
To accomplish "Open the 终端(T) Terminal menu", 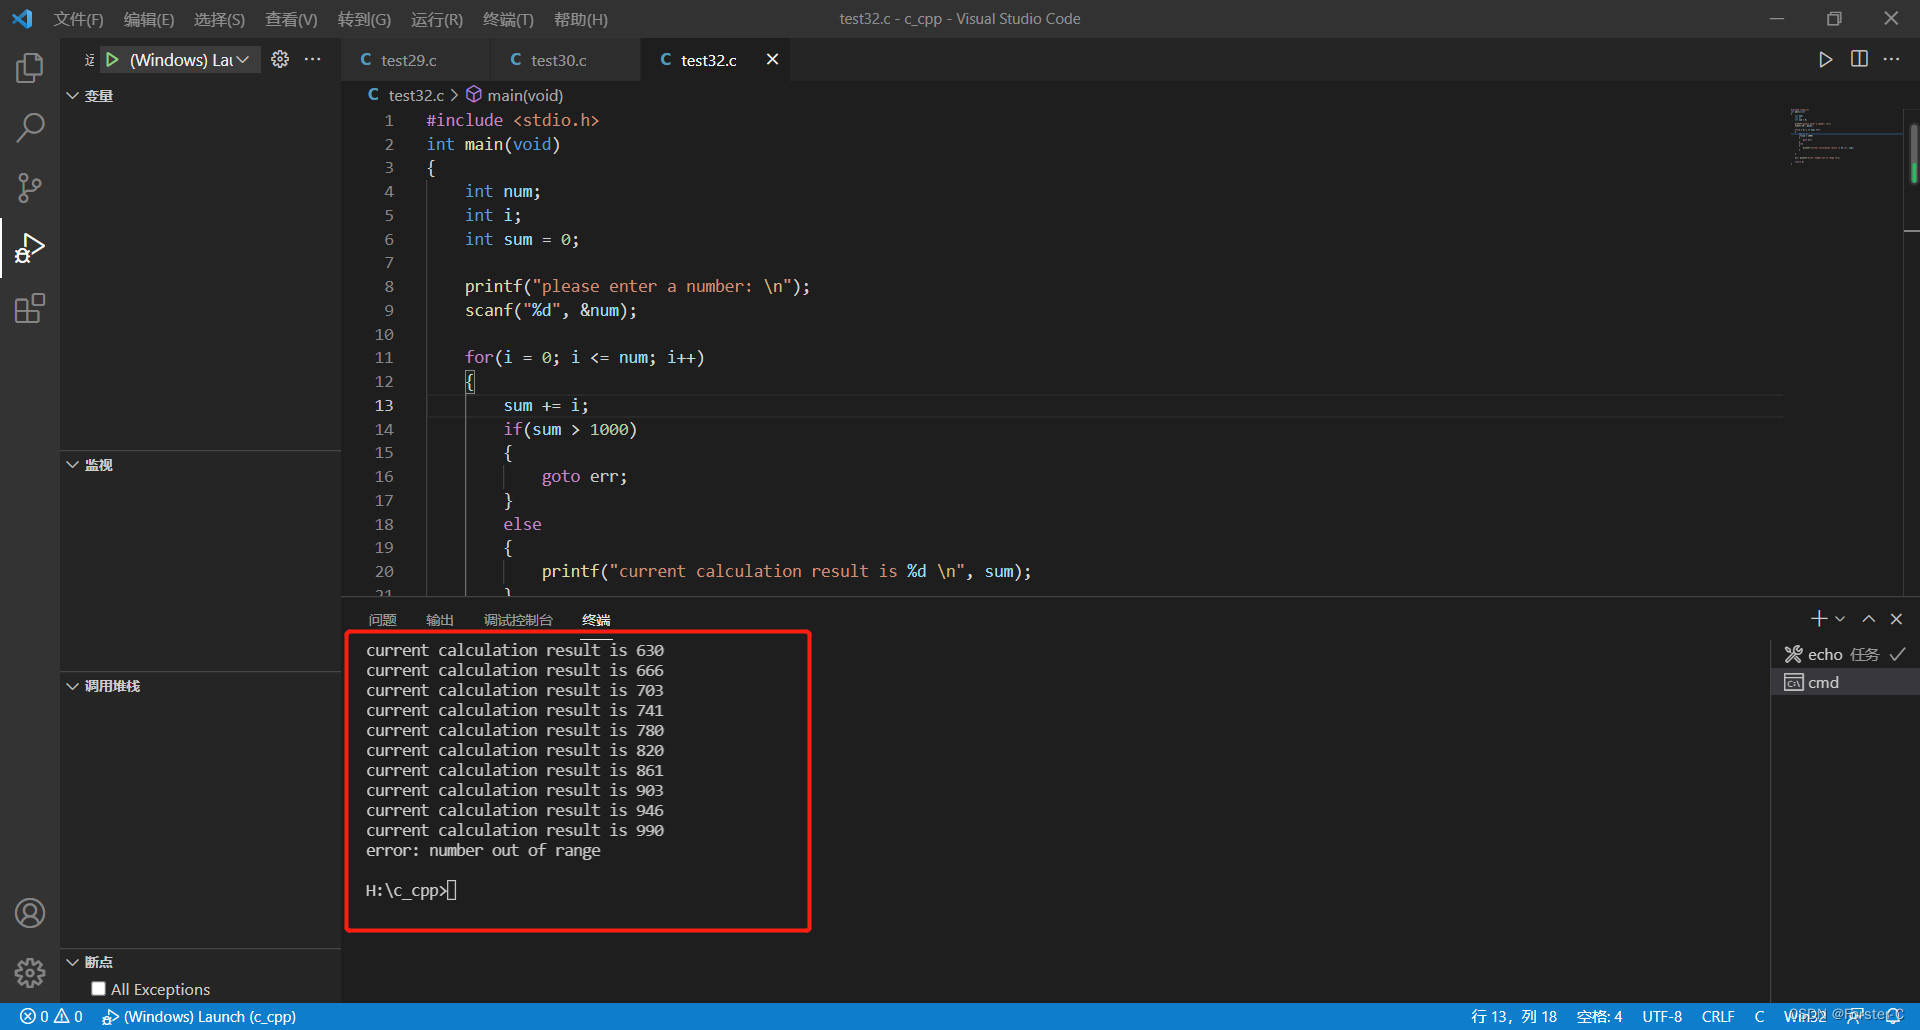I will click(508, 19).
